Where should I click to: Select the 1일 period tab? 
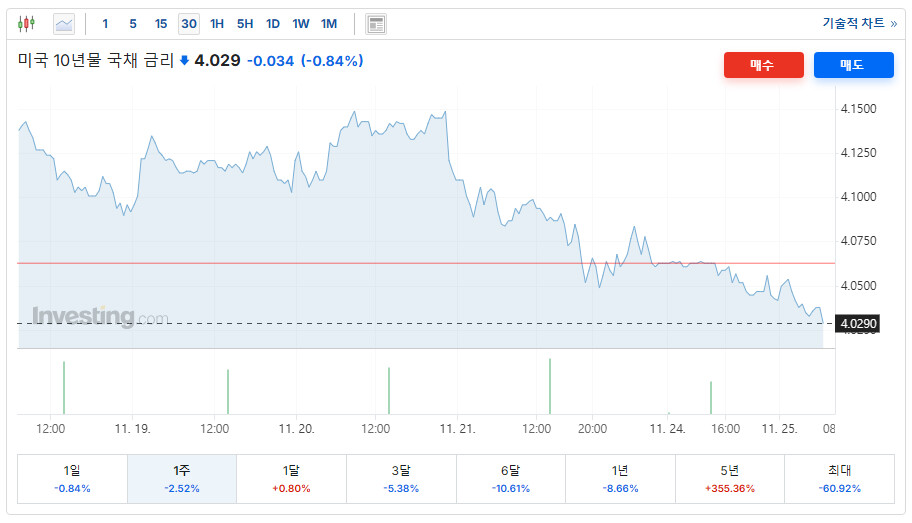[x=72, y=478]
